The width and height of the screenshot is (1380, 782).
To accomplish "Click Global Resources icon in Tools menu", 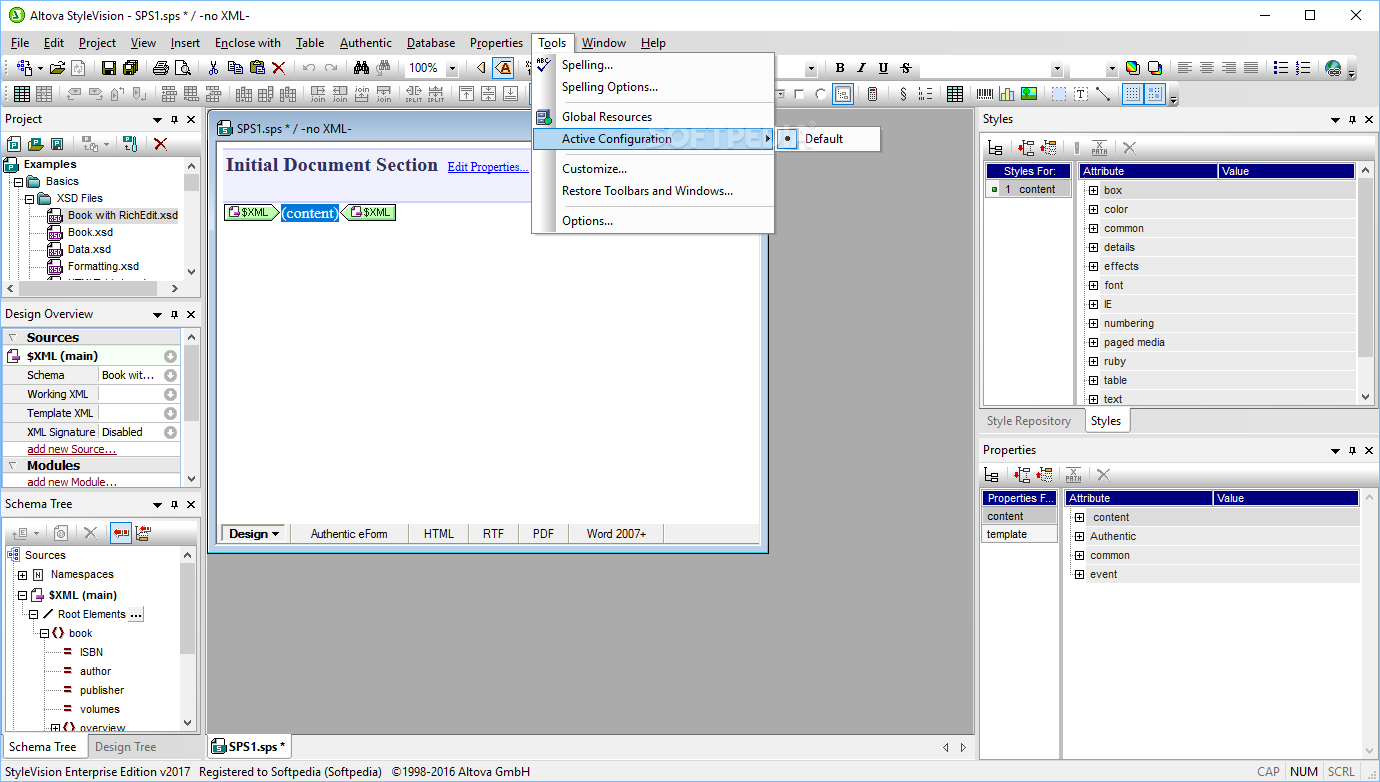I will click(x=543, y=117).
